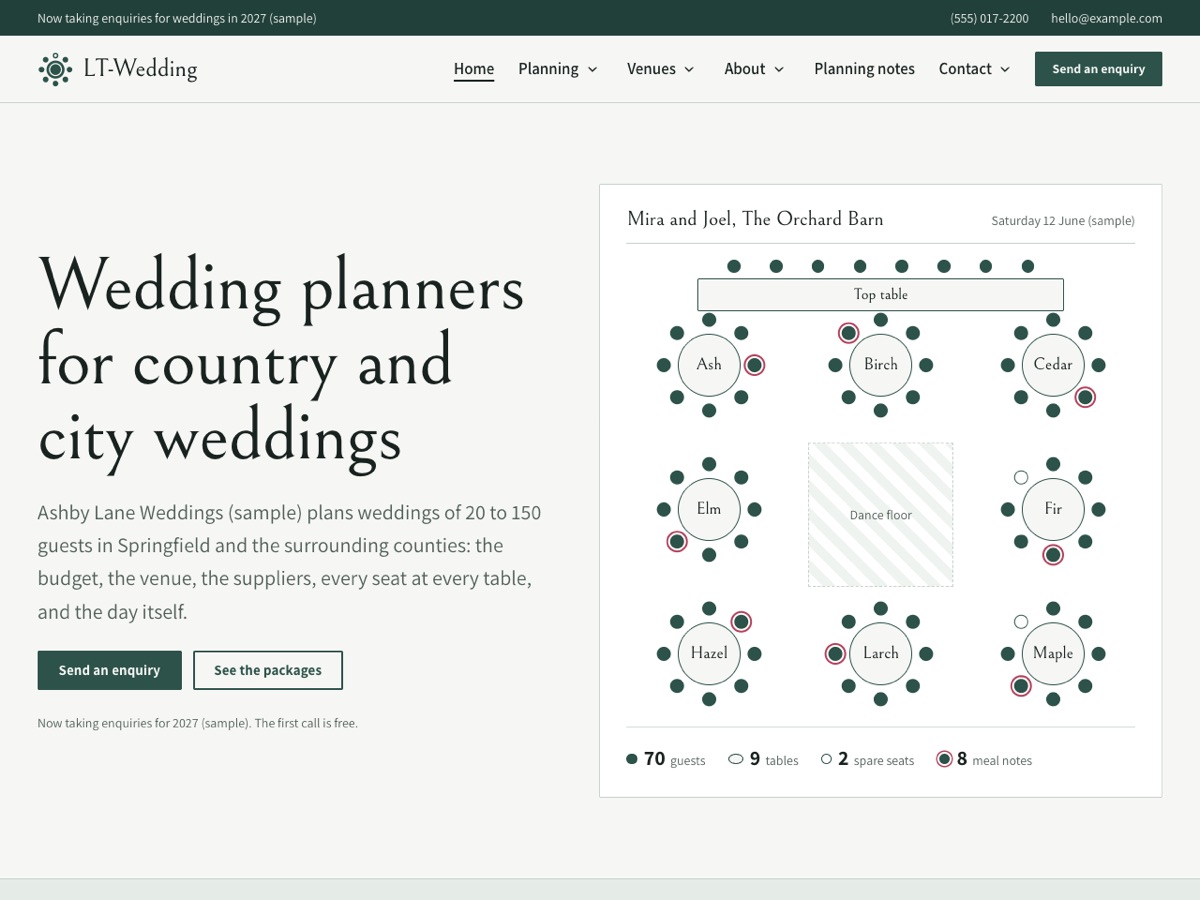
Task: Click the top announcement bar text
Action: tap(177, 18)
